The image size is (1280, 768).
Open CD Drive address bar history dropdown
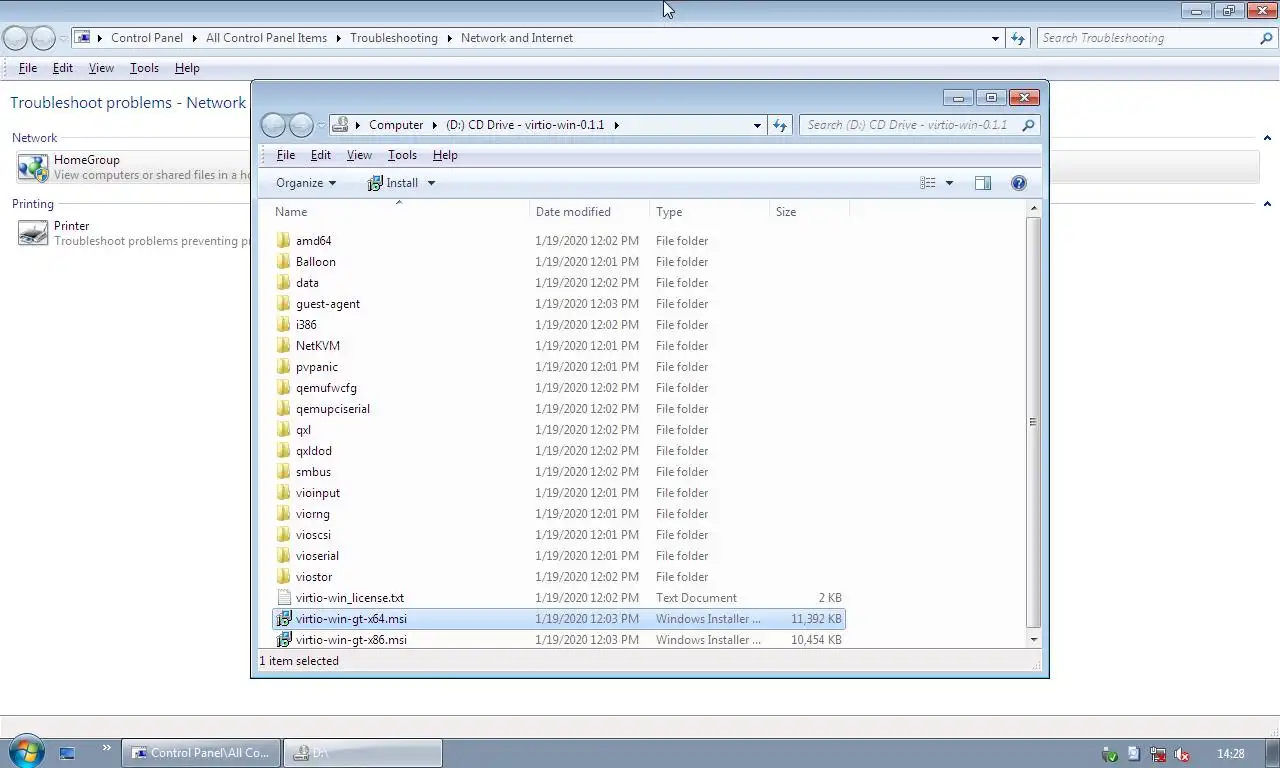click(x=757, y=125)
